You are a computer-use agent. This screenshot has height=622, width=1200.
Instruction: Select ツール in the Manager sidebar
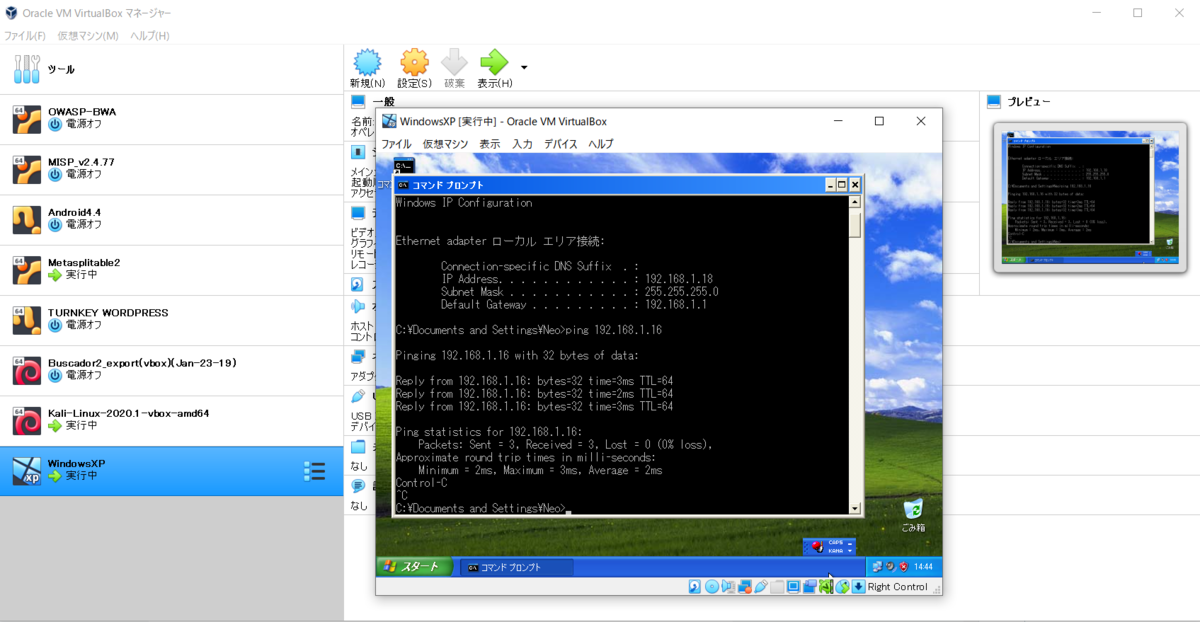(x=171, y=69)
